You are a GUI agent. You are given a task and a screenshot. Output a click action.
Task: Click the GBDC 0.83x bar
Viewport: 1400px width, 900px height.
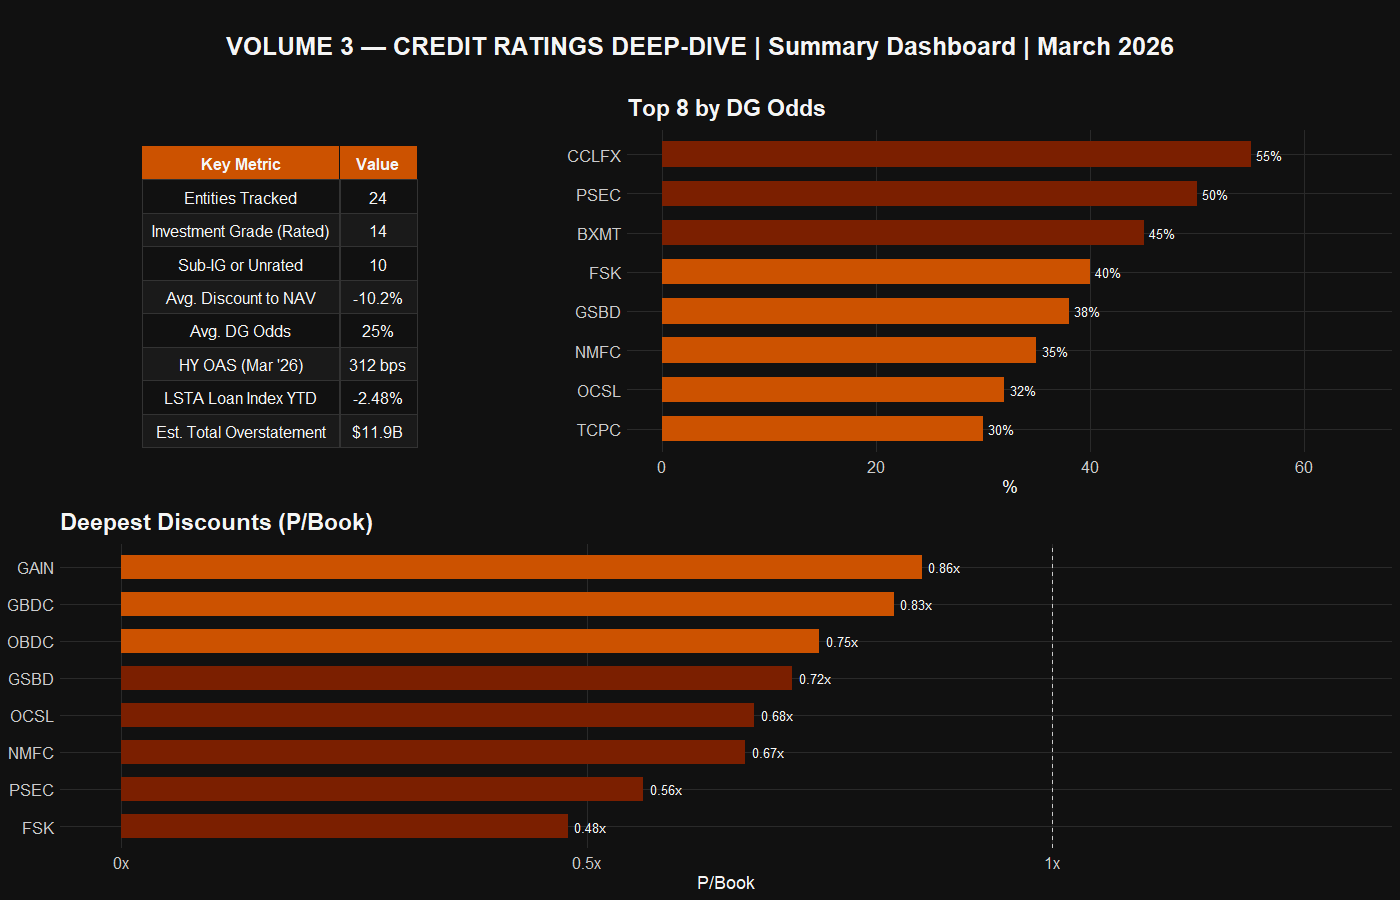507,604
